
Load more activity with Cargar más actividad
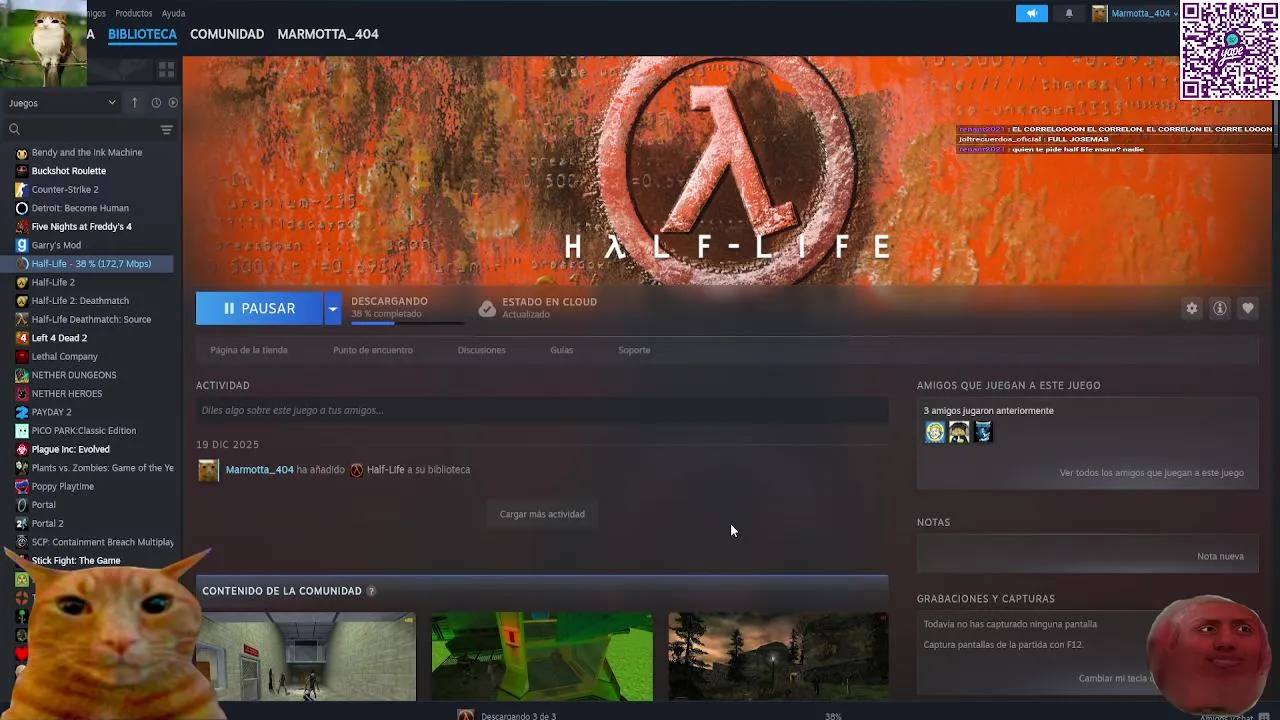click(542, 514)
